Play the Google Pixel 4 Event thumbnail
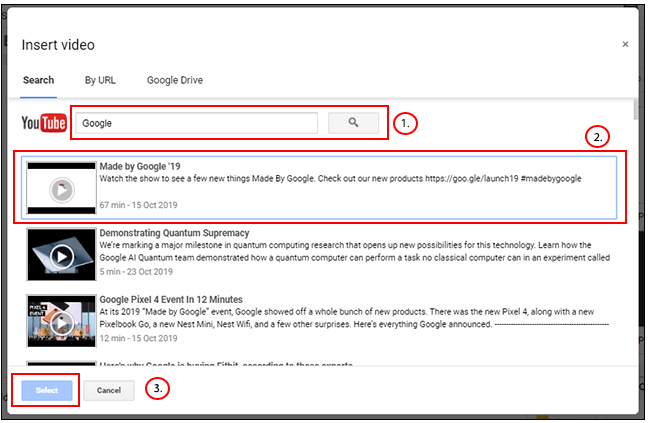This screenshot has height=423, width=649. click(x=62, y=321)
